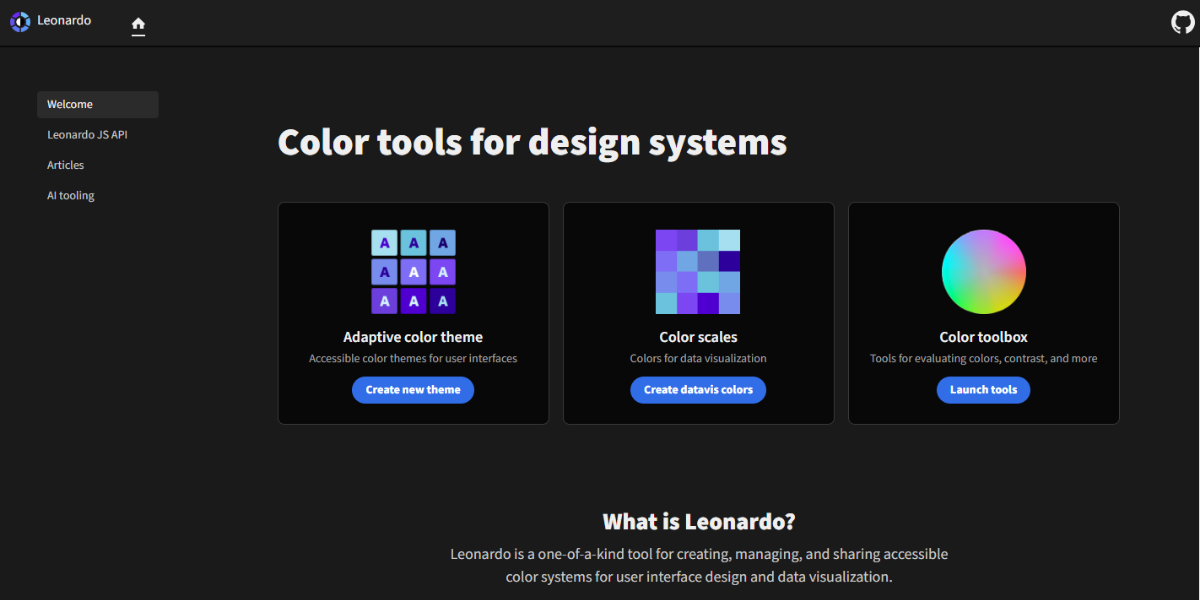Select Welcome in the sidebar

[97, 105]
